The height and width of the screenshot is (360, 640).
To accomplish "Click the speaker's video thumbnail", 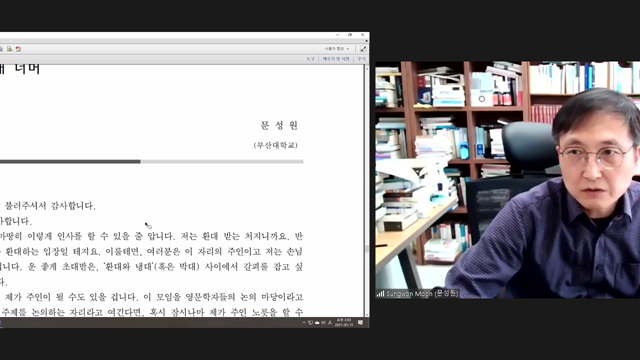I will click(x=508, y=180).
